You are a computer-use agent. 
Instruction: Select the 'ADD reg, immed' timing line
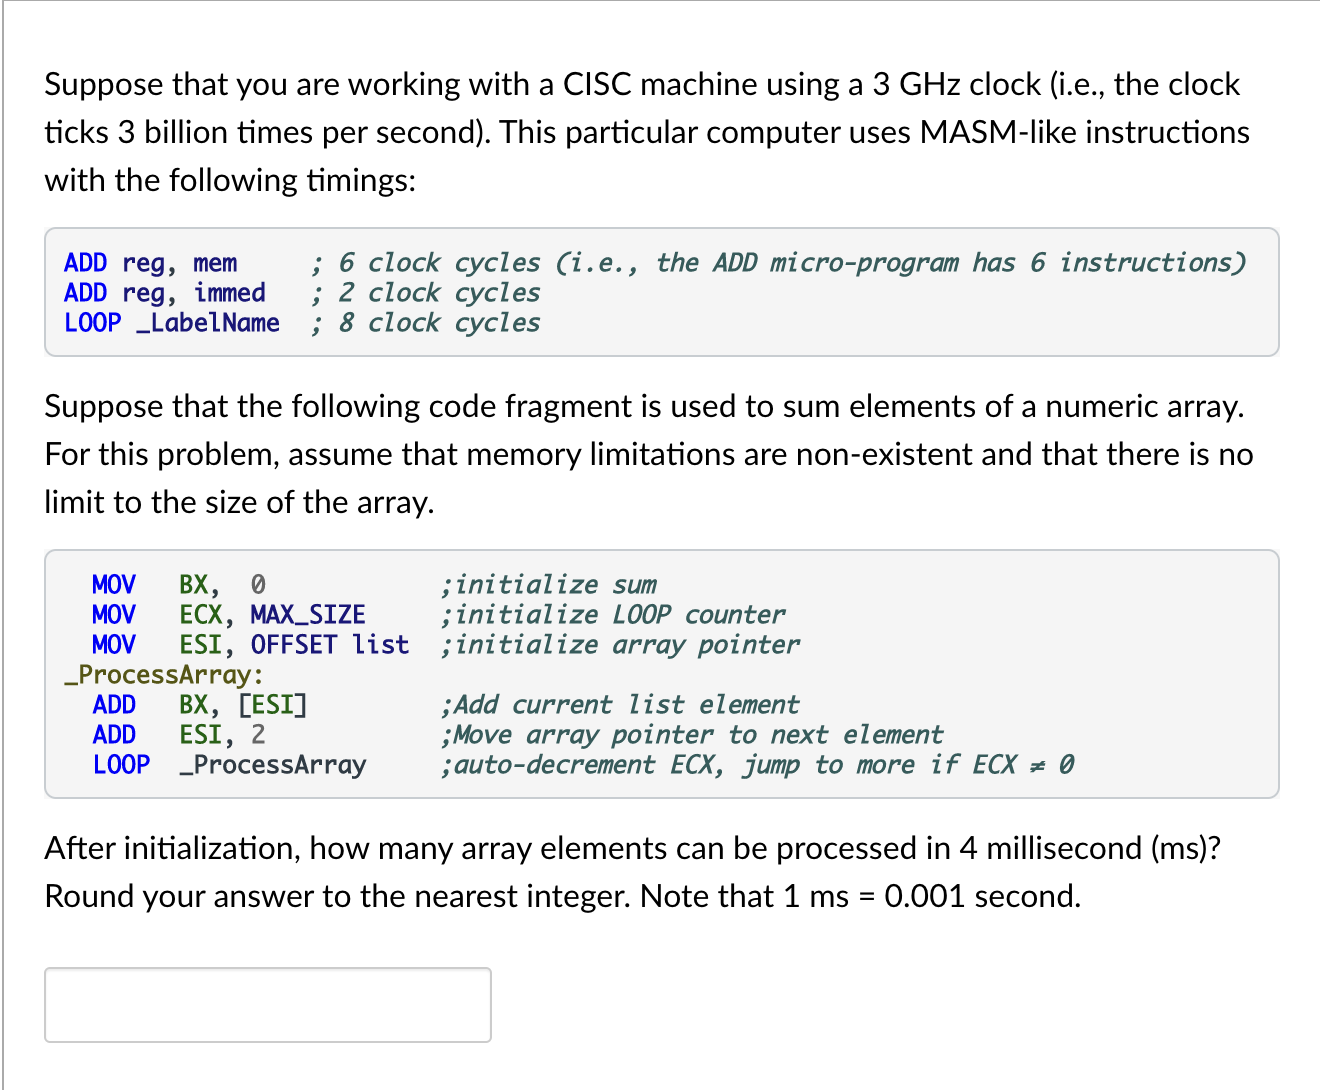point(302,293)
